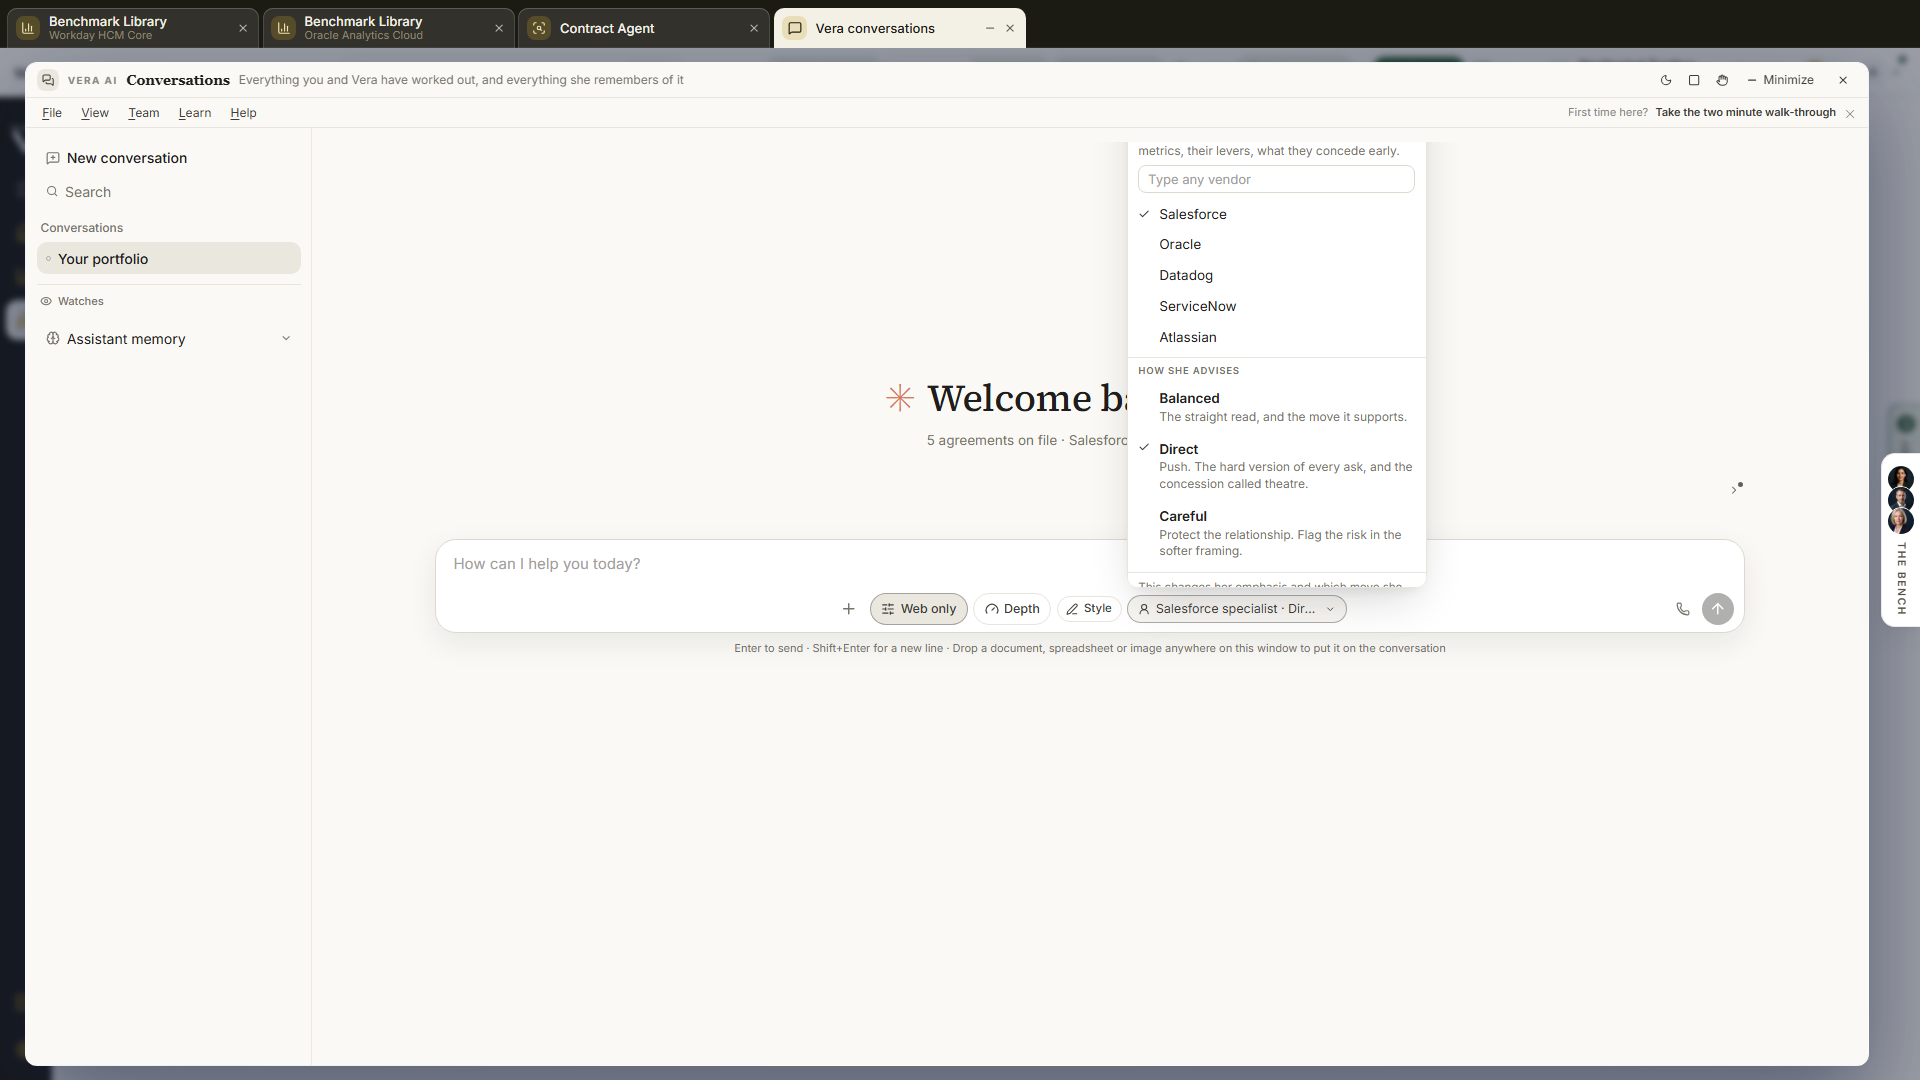Close the Workday HCM Core tab
Viewport: 1920px width, 1080px height.
coord(243,28)
